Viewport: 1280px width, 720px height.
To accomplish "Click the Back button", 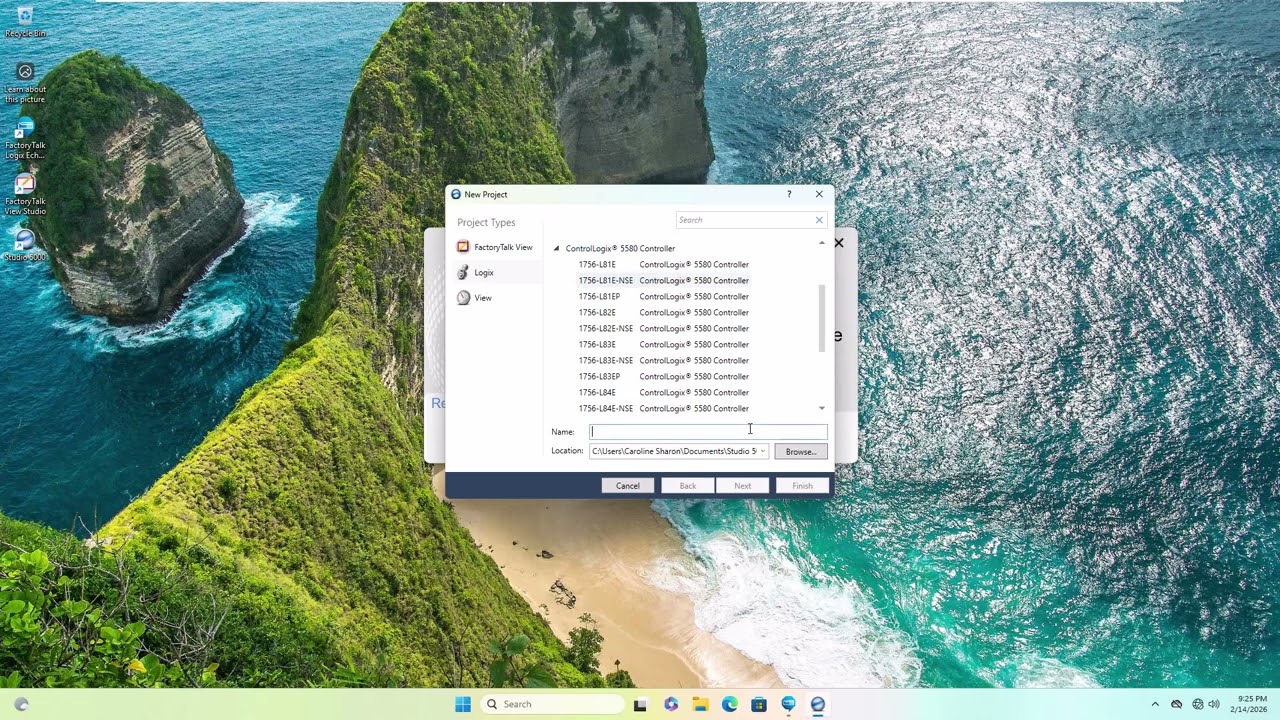I will [688, 485].
